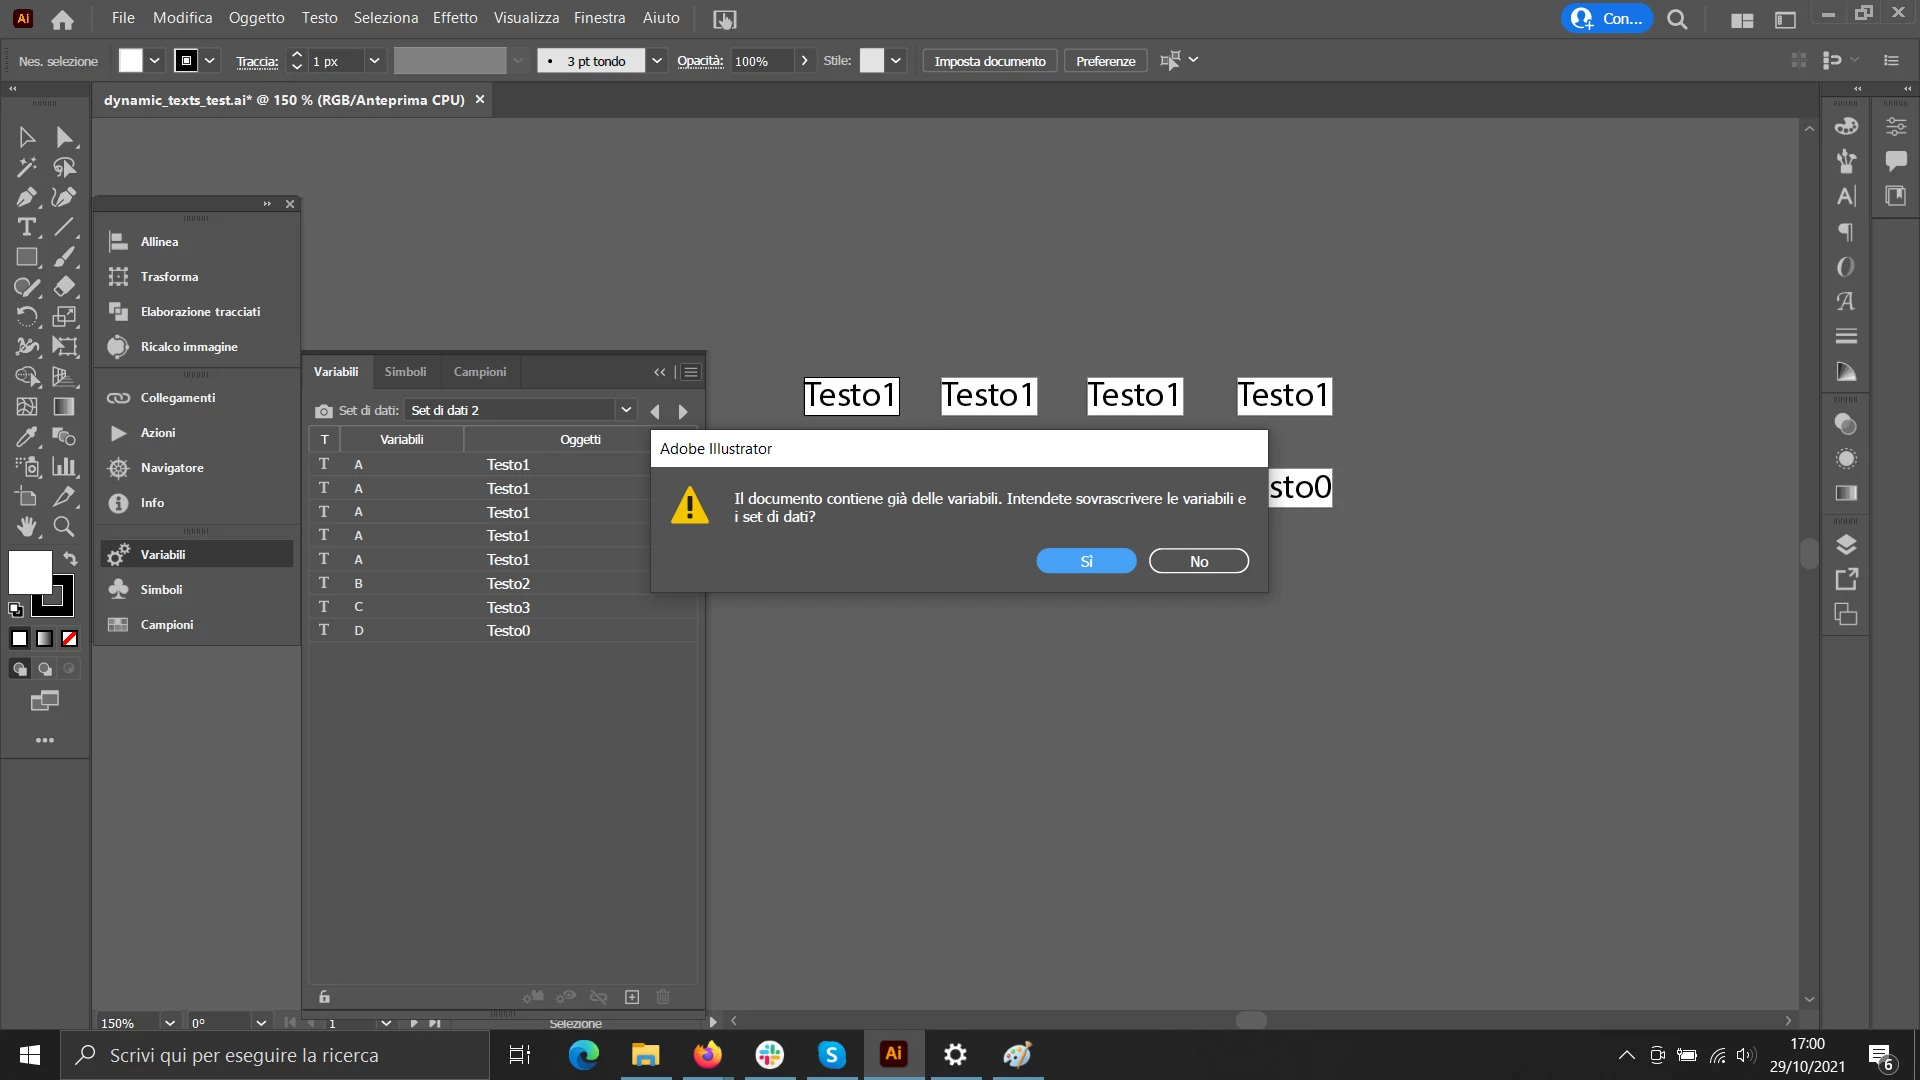This screenshot has height=1080, width=1920.
Task: Go to next data set arrow
Action: pyautogui.click(x=683, y=411)
